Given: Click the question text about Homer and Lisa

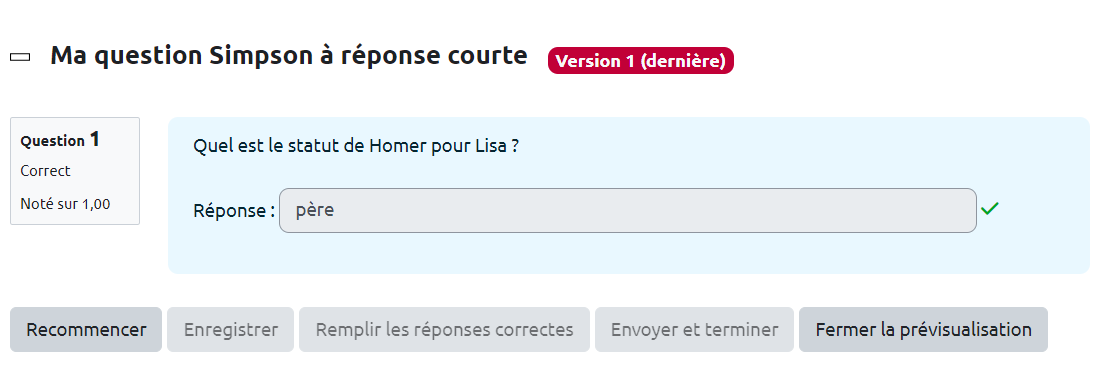Looking at the screenshot, I should (x=356, y=146).
